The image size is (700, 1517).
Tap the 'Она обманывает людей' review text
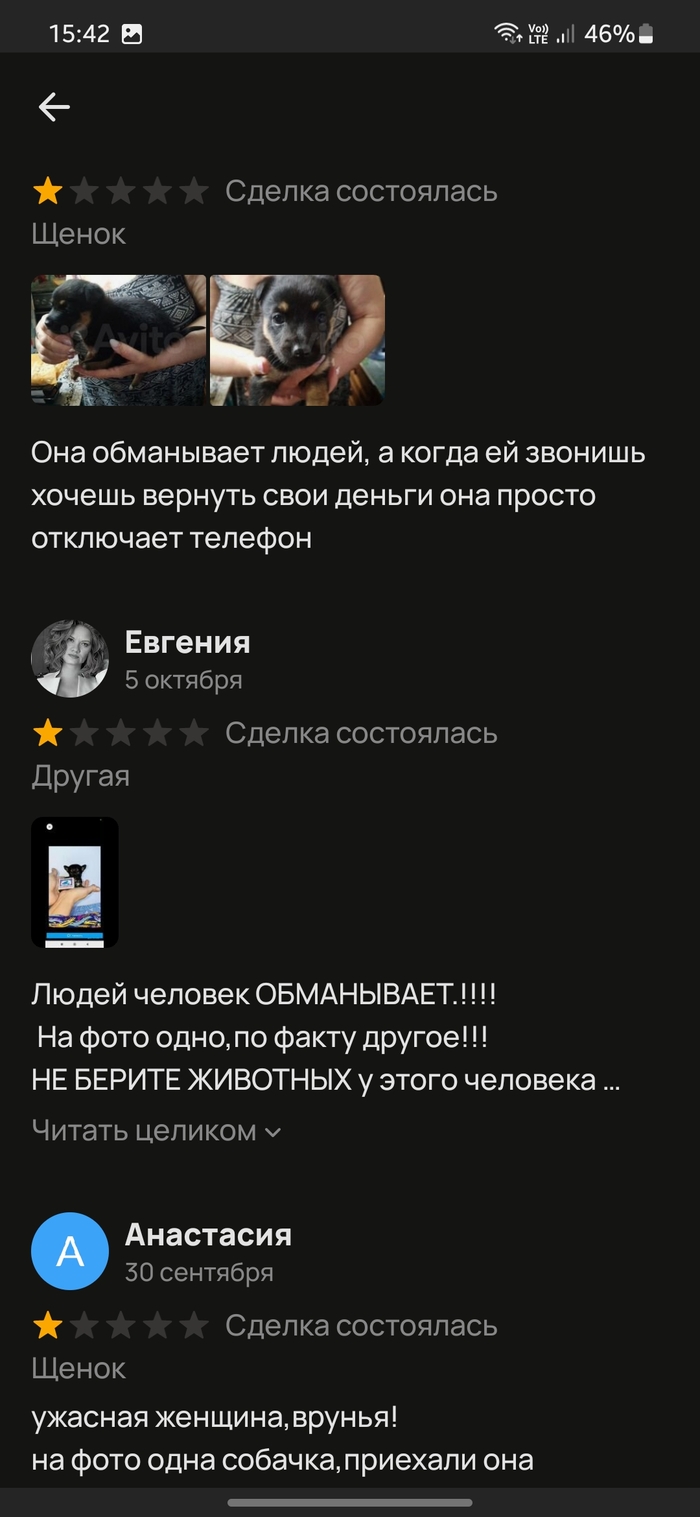(x=338, y=495)
